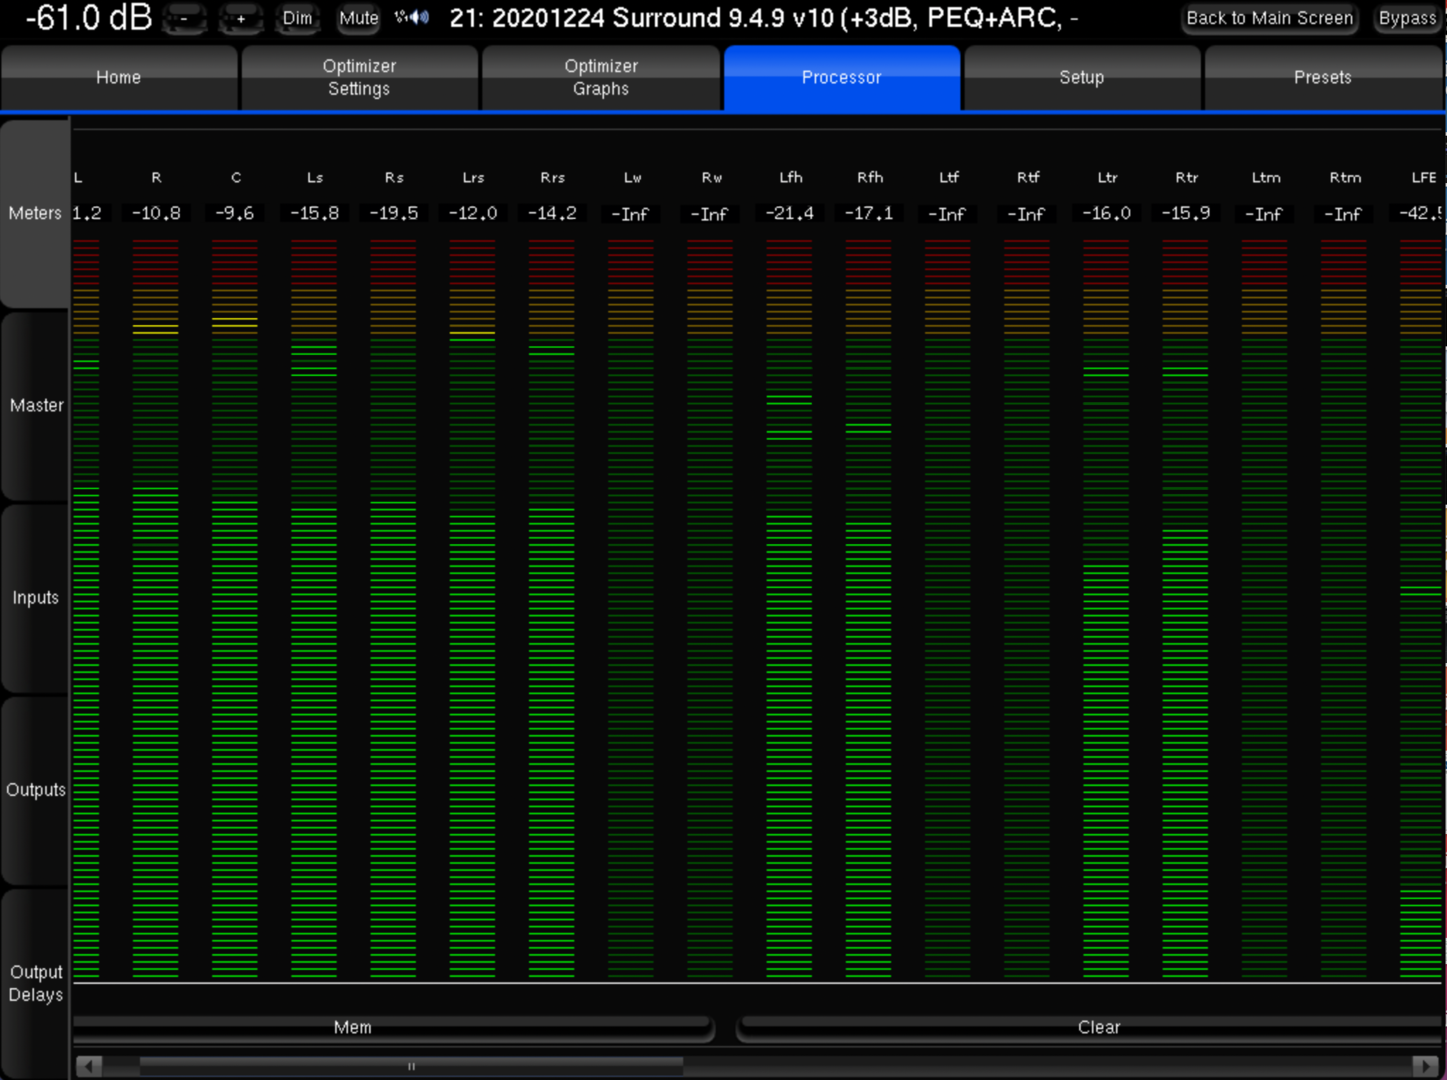Click the Lw channel label
Viewport: 1447px width, 1080px height.
632,178
